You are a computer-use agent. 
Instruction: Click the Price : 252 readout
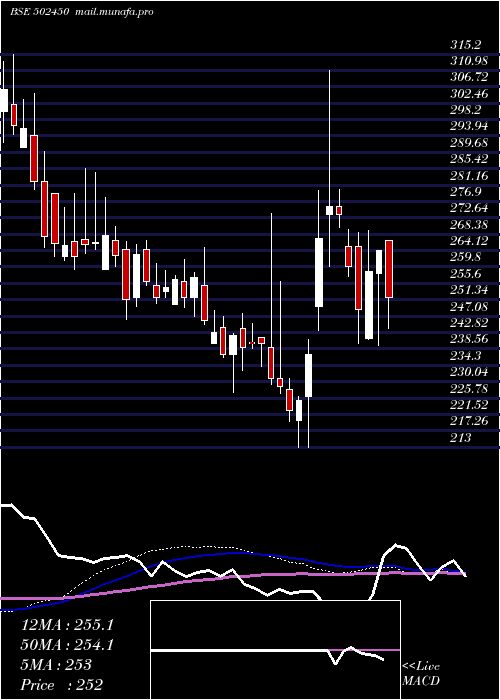(62, 685)
